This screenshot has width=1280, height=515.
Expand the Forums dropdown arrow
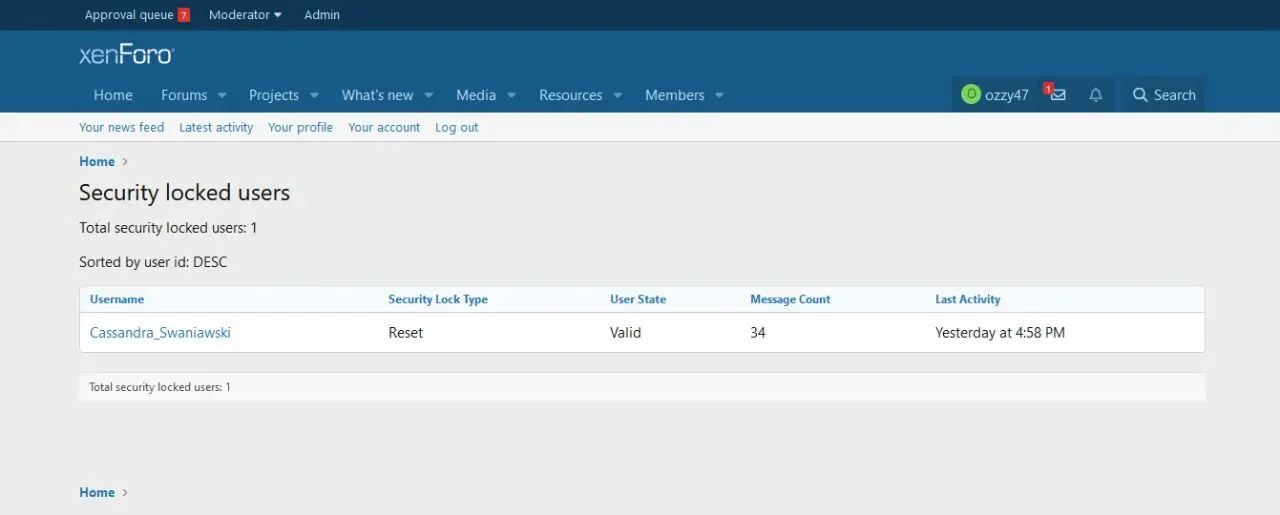point(222,96)
